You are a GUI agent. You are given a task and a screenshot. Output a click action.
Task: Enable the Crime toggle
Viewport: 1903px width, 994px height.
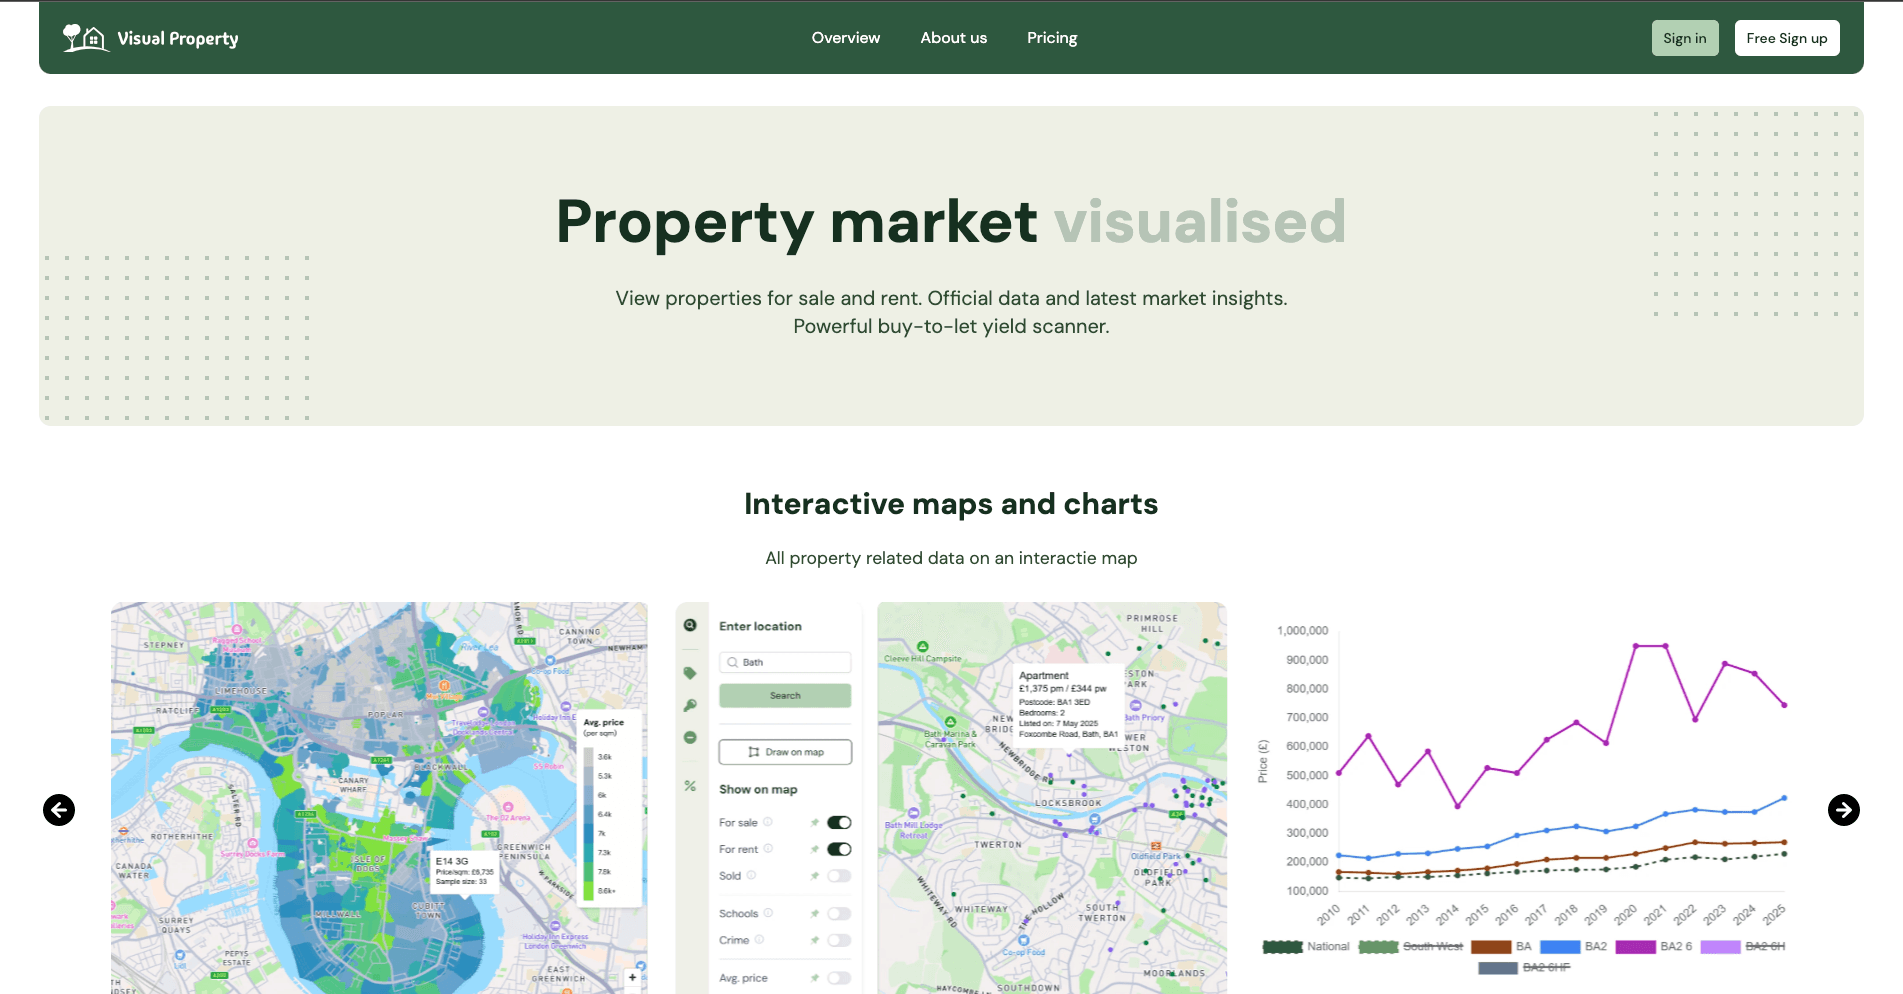point(839,940)
